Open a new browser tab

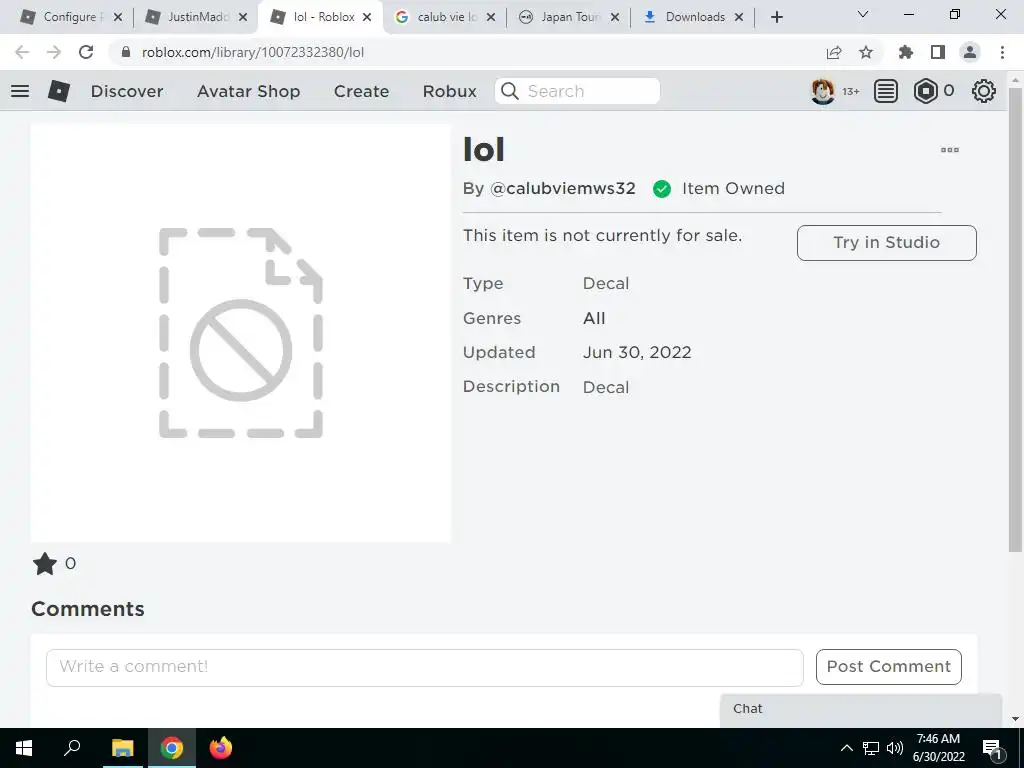[776, 17]
